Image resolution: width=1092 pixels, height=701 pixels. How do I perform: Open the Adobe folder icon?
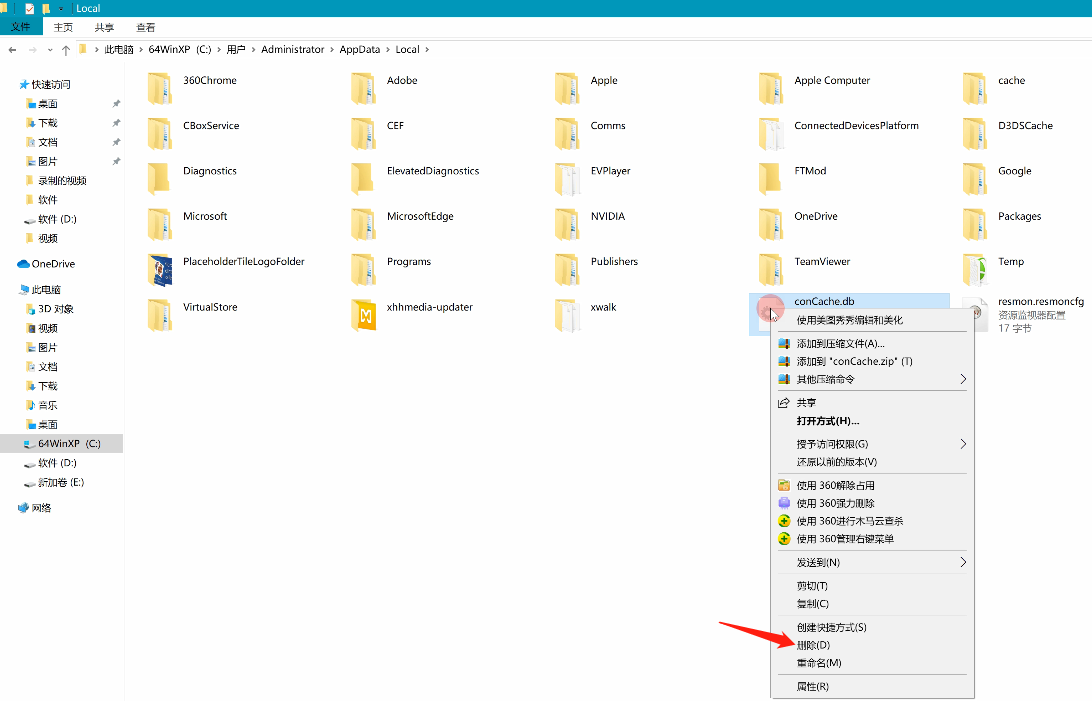point(364,88)
